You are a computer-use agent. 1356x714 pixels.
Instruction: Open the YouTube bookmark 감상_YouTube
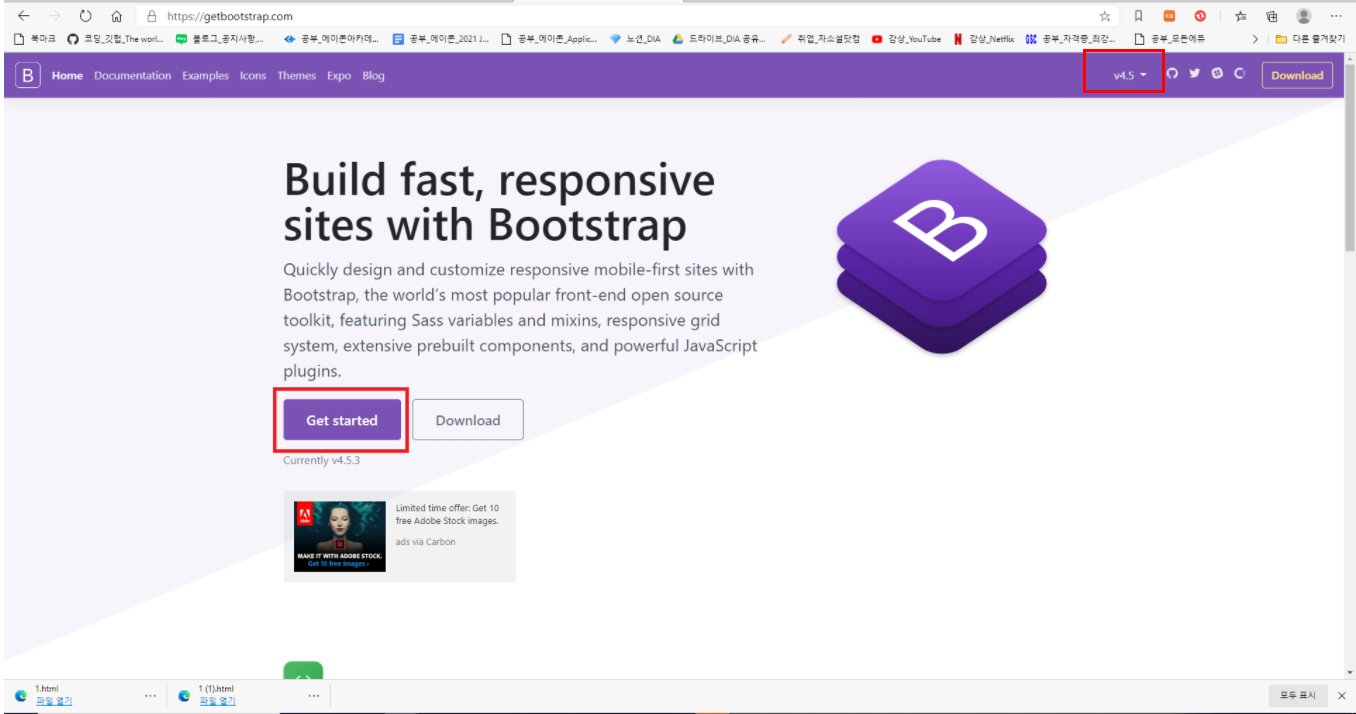coord(906,39)
